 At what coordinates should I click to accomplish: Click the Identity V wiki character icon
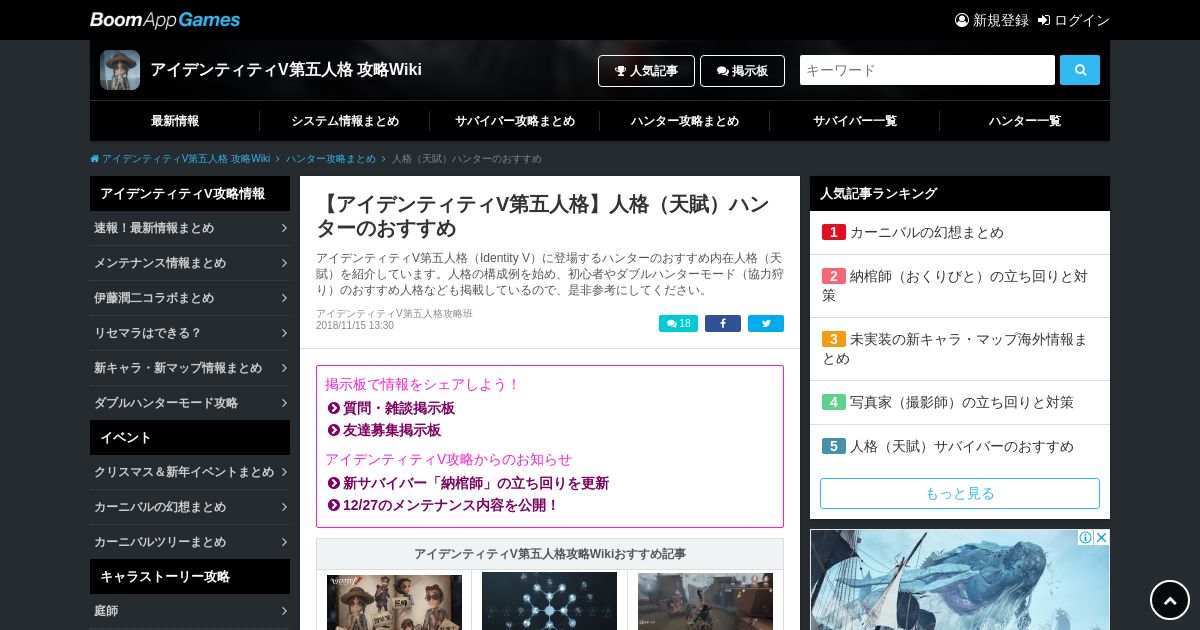pyautogui.click(x=120, y=70)
